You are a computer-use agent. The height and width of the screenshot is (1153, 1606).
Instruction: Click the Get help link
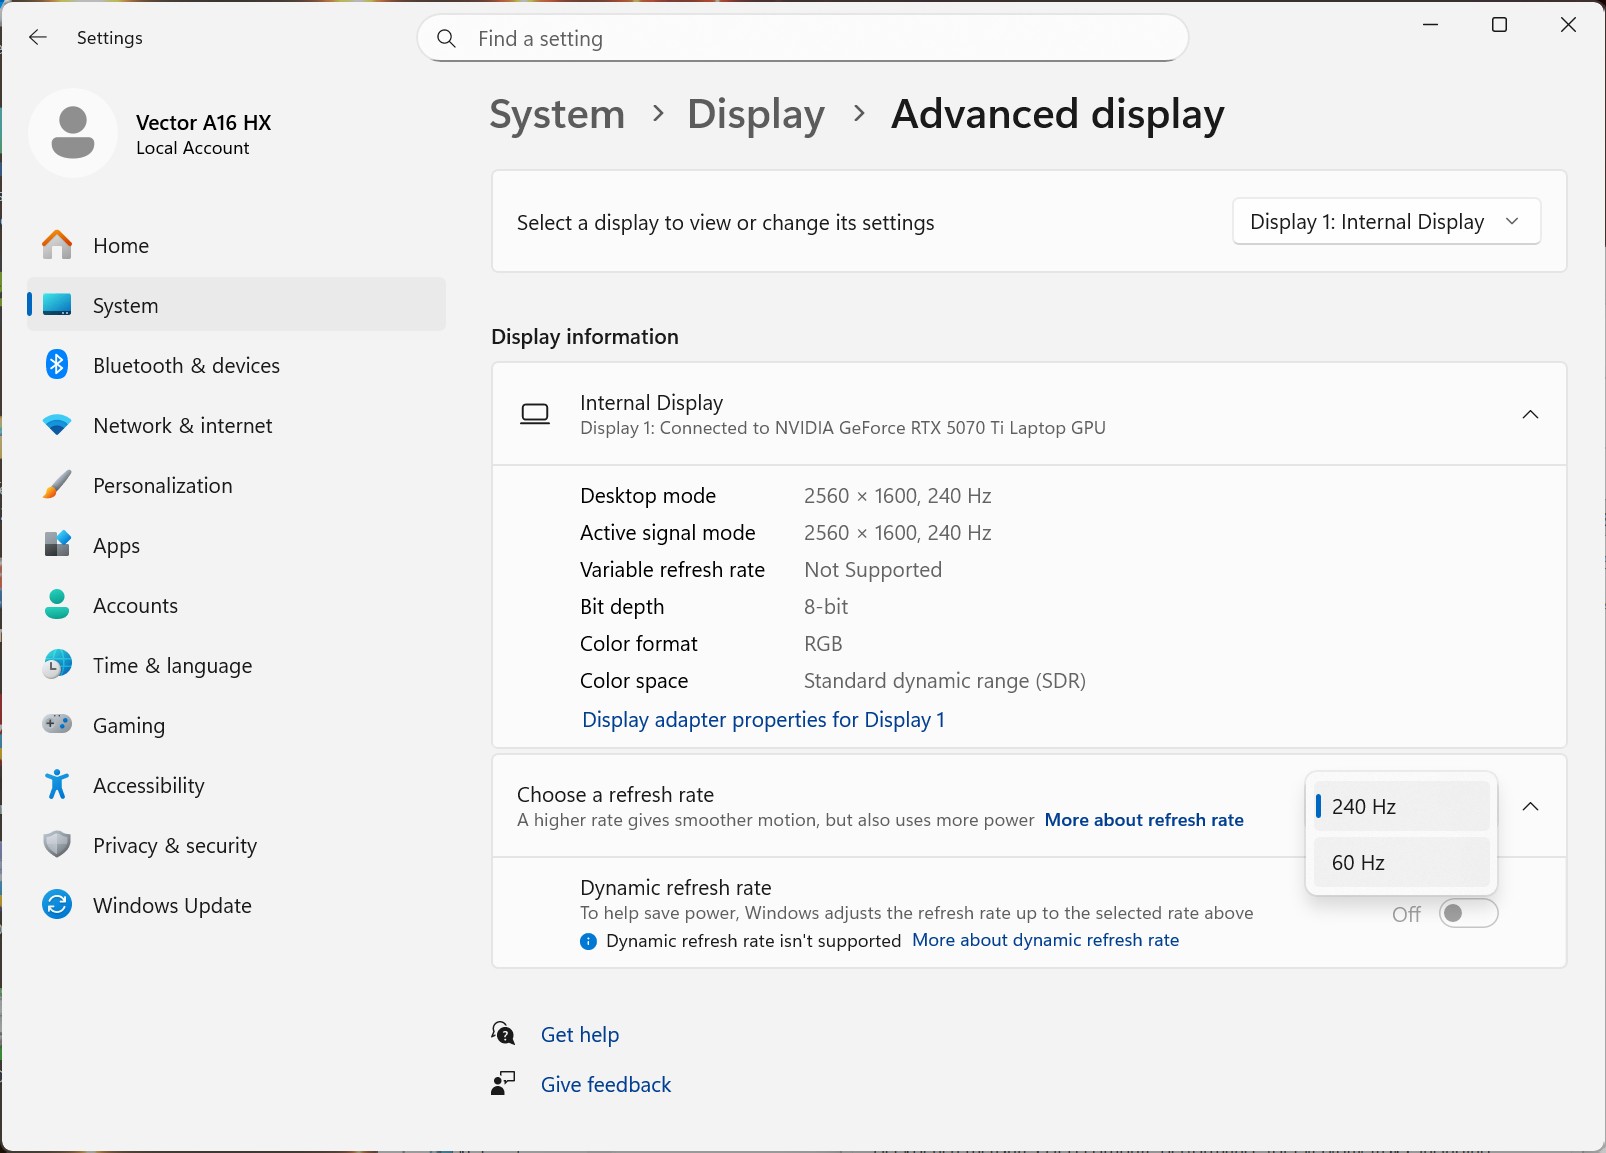coord(579,1034)
